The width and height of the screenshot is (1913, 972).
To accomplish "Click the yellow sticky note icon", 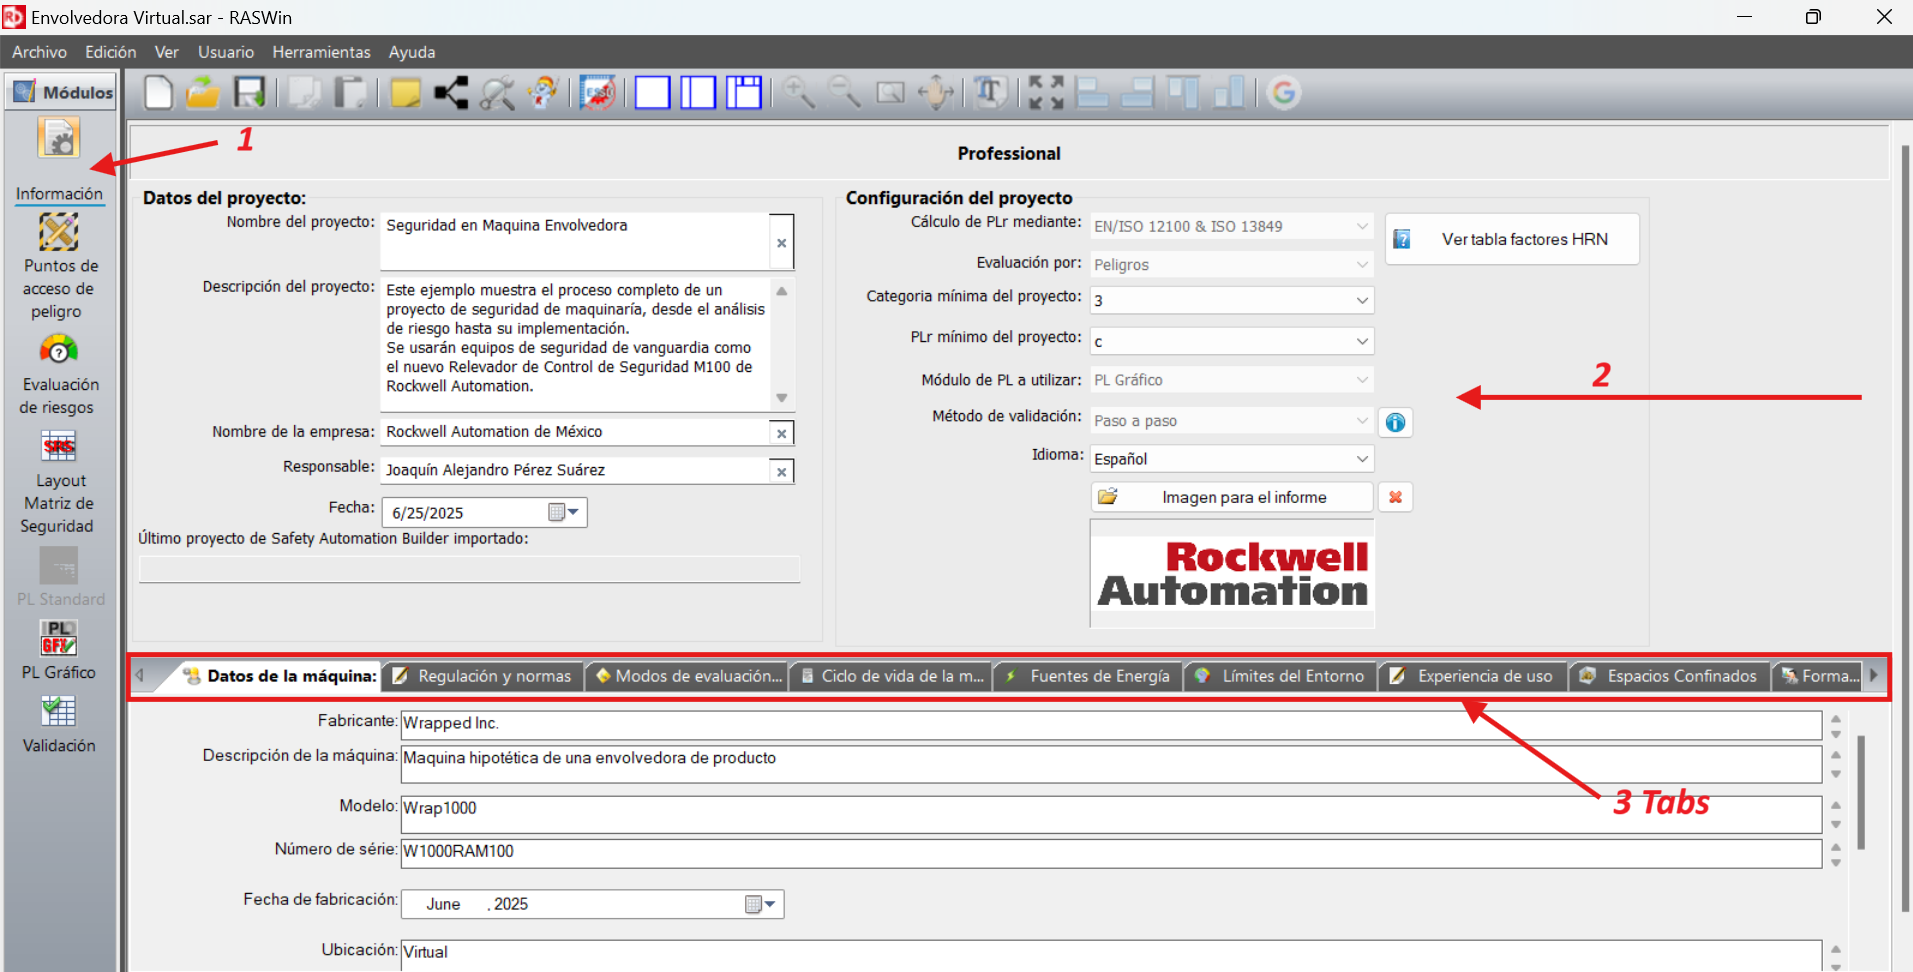I will click(405, 93).
